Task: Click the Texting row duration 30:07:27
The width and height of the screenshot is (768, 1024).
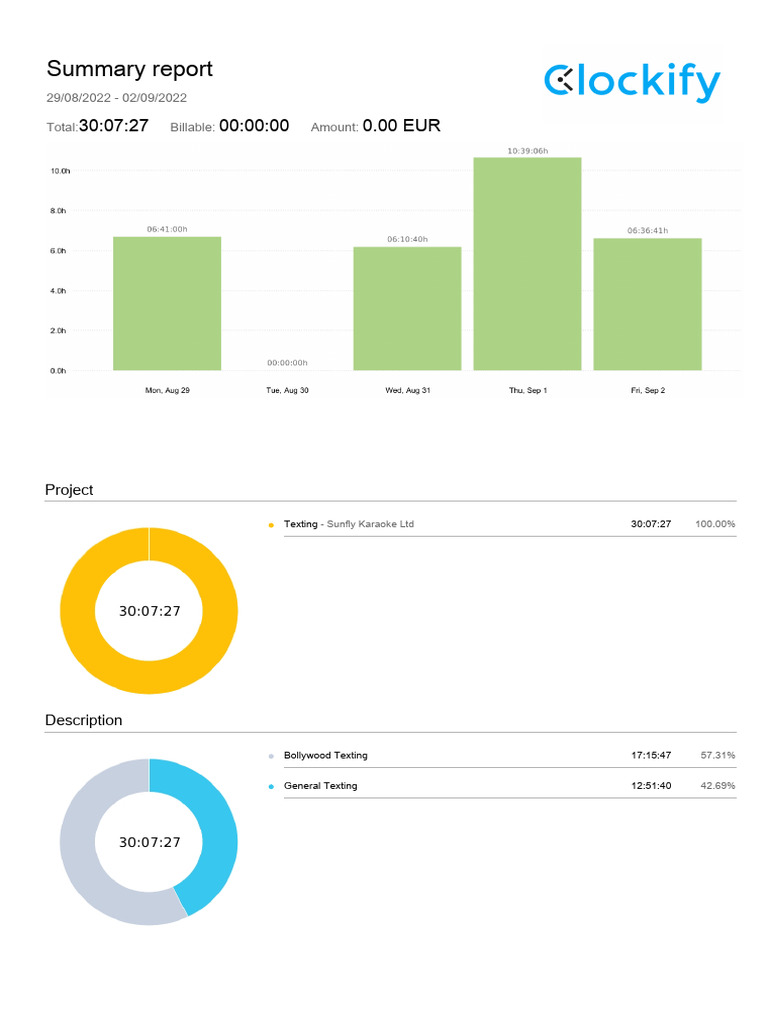Action: pyautogui.click(x=651, y=524)
